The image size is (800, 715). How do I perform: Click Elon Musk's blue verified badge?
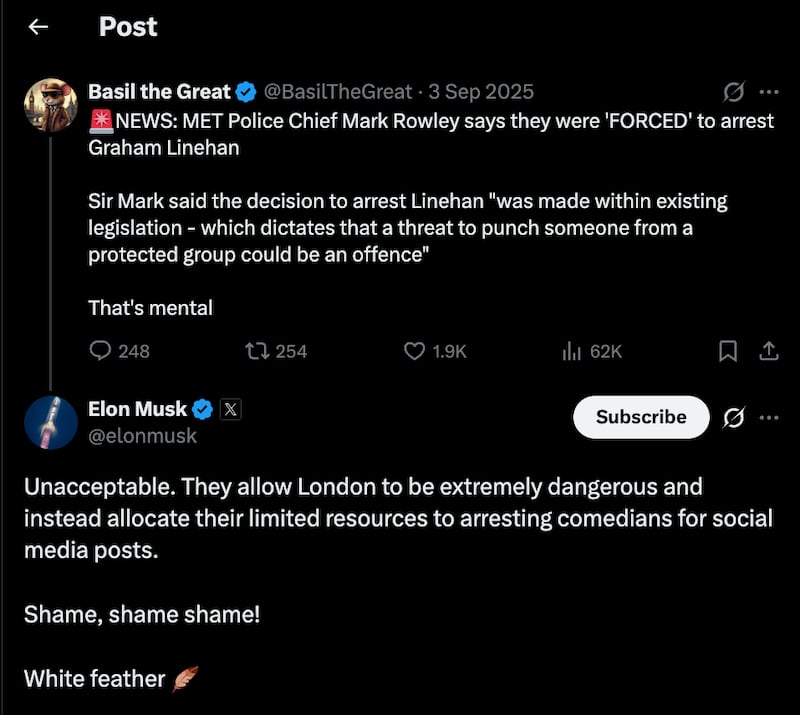click(x=202, y=408)
